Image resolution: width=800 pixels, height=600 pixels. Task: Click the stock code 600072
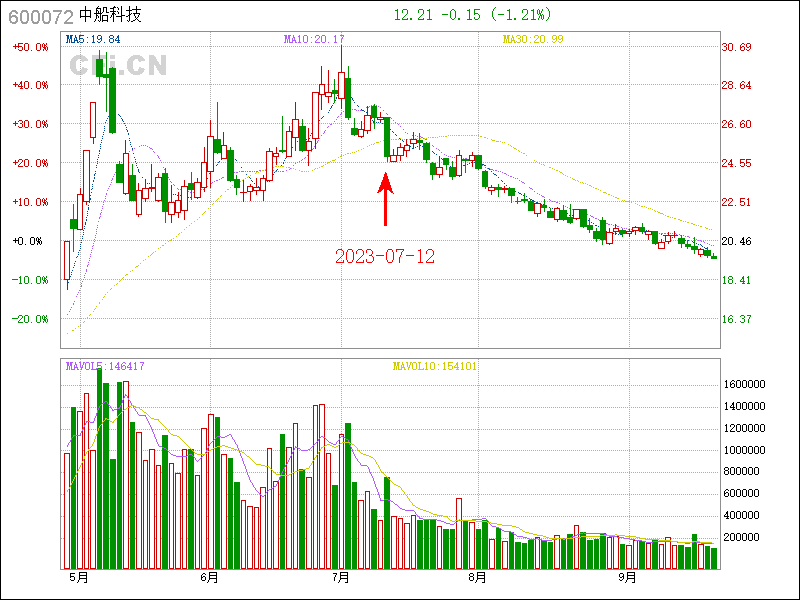40,16
